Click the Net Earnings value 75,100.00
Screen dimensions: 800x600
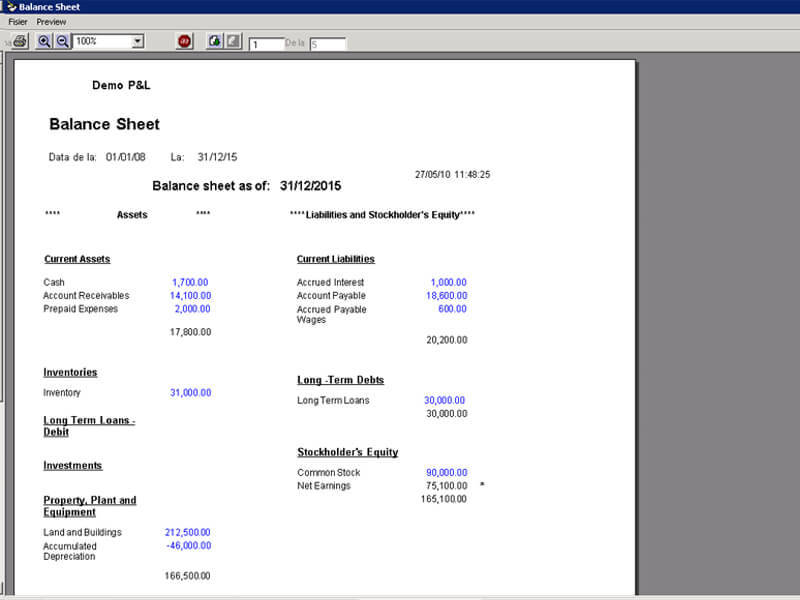click(x=446, y=486)
